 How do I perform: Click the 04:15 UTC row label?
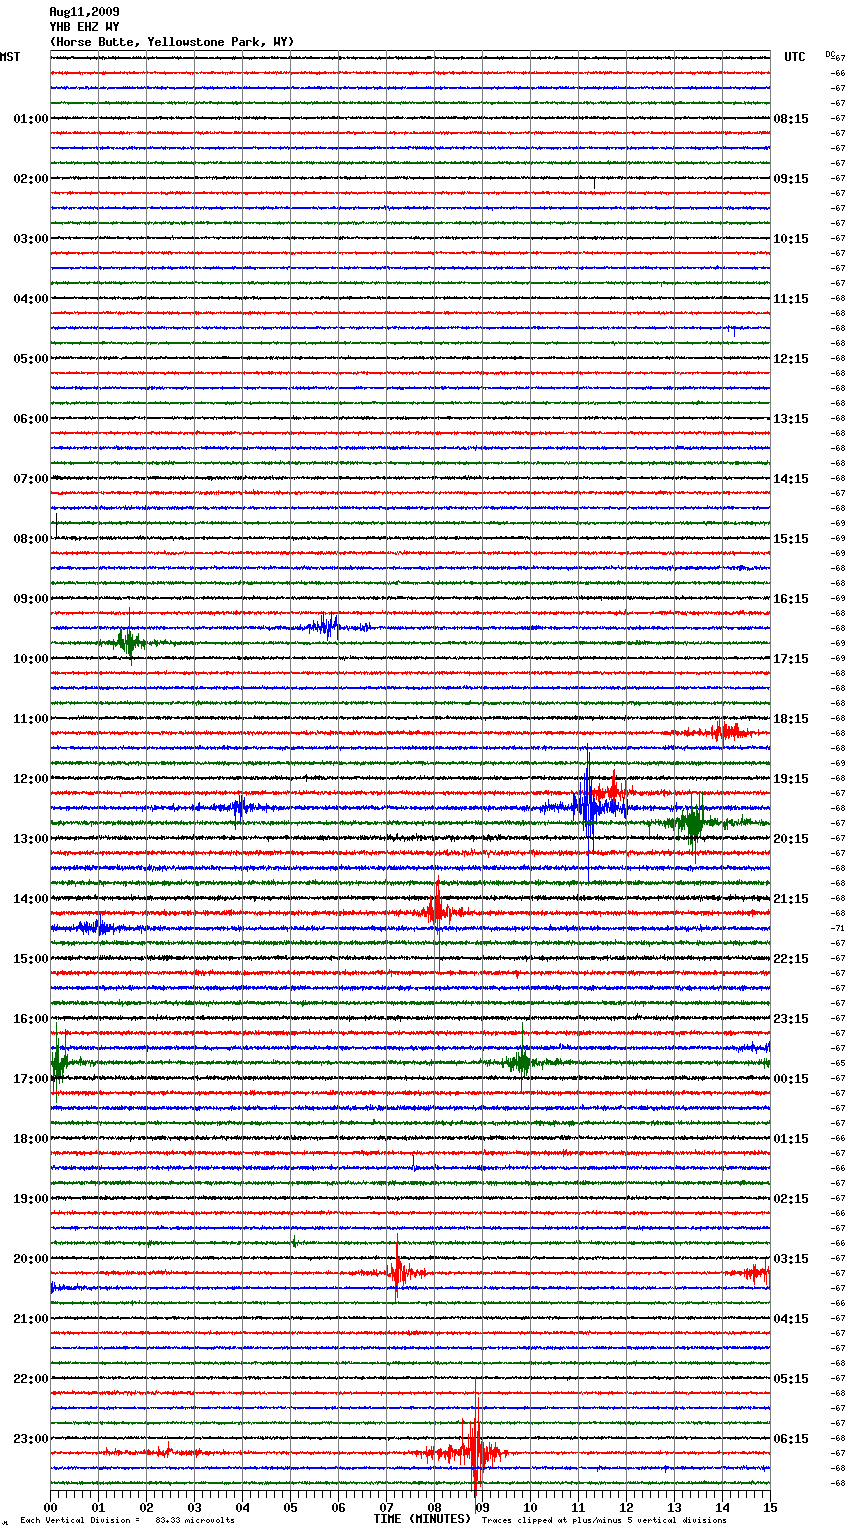tap(791, 1319)
